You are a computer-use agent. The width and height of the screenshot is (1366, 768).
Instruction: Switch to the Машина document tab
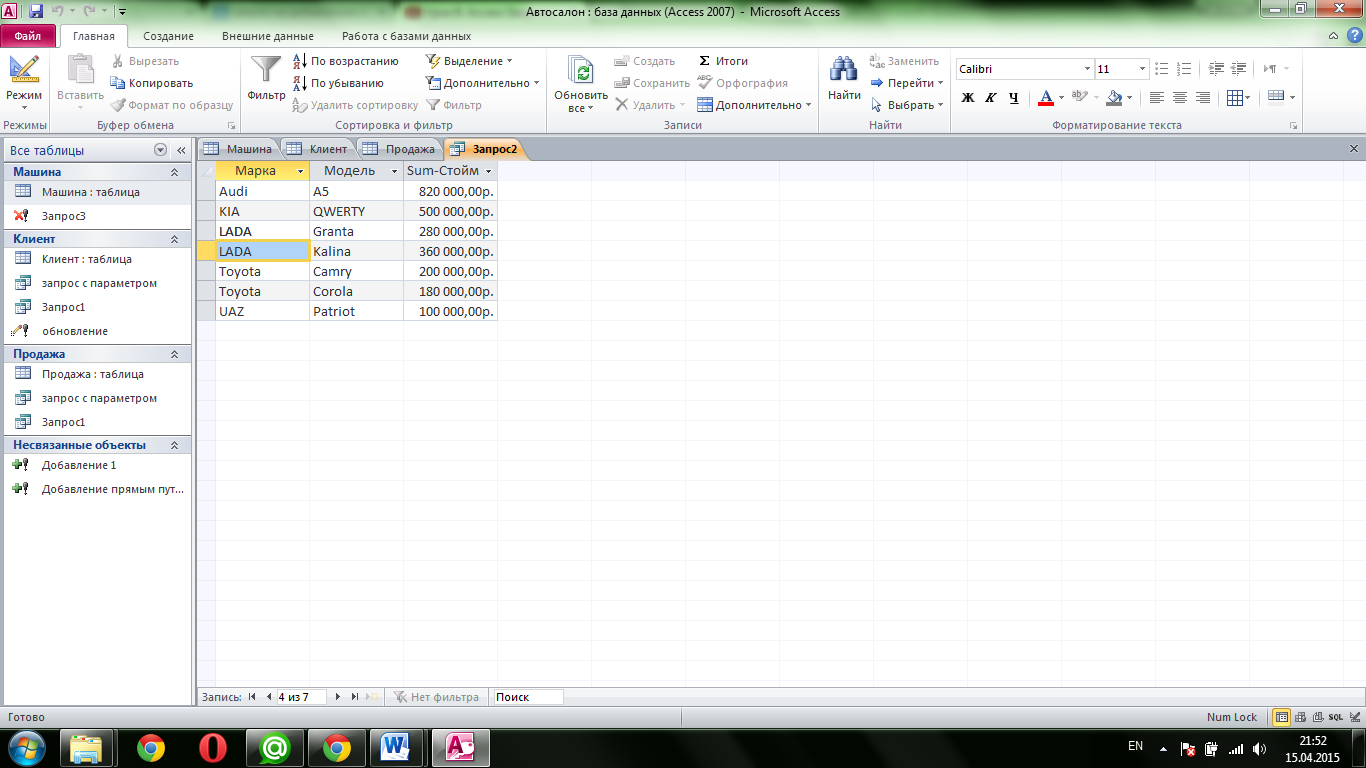[238, 149]
